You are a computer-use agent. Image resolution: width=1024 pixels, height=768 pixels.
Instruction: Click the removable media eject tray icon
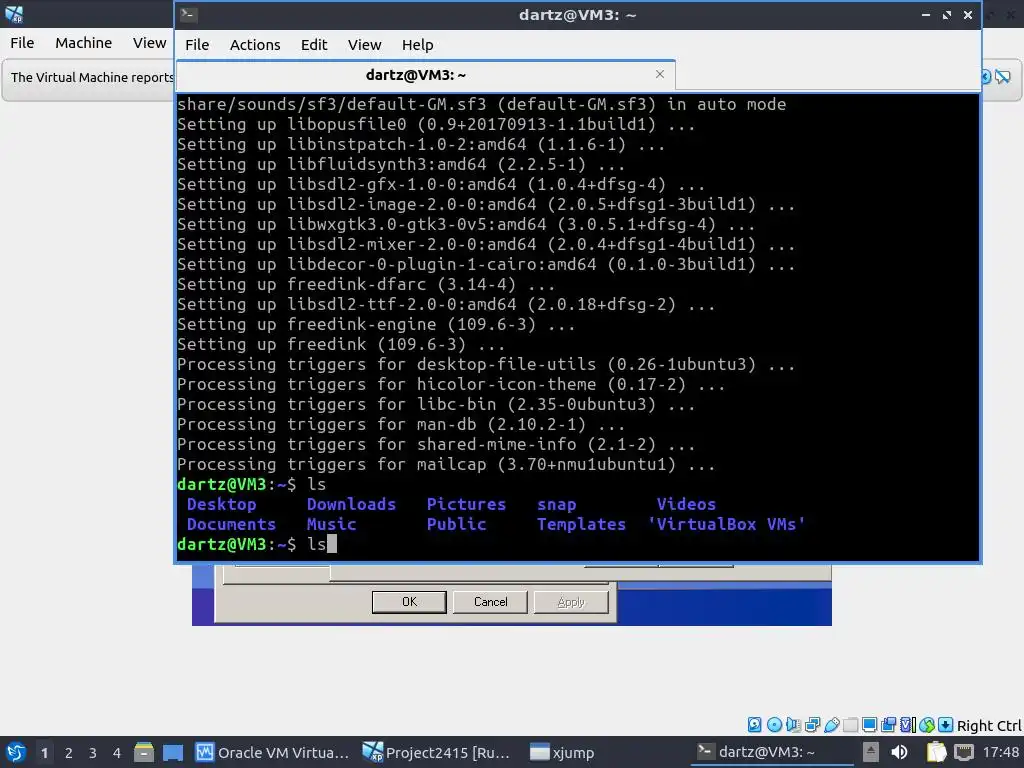click(x=871, y=752)
